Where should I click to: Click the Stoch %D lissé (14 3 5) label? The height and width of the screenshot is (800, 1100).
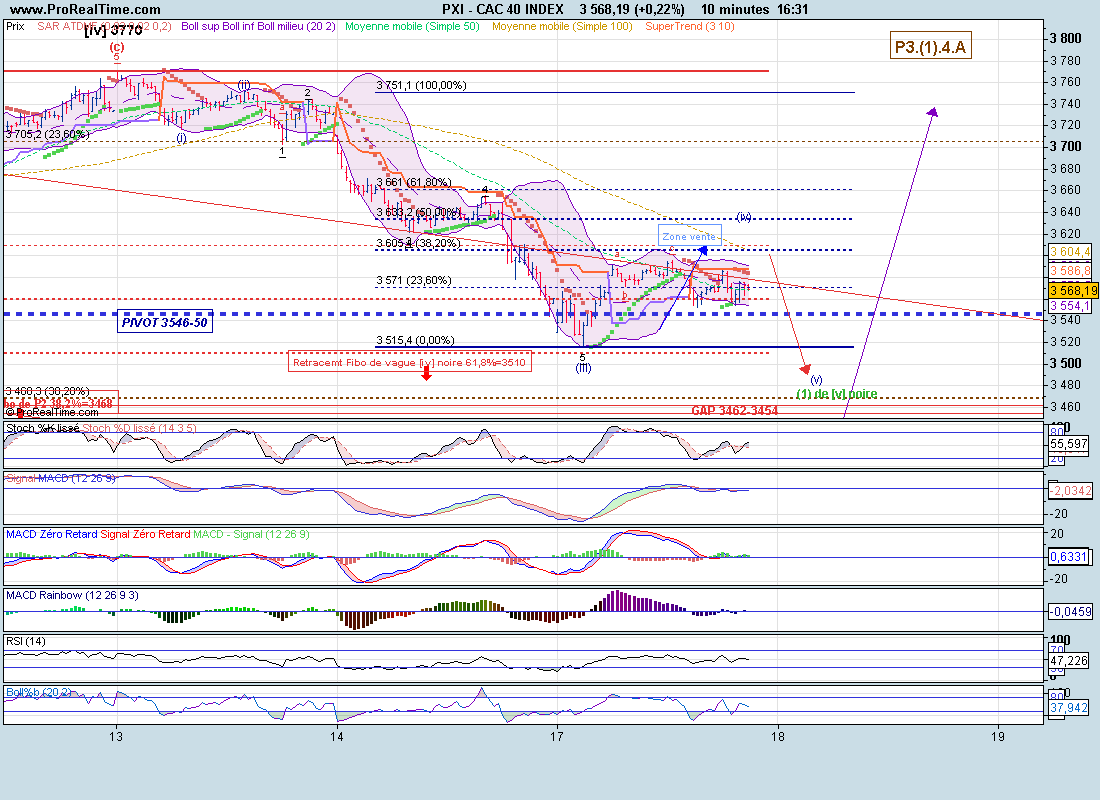(x=139, y=428)
